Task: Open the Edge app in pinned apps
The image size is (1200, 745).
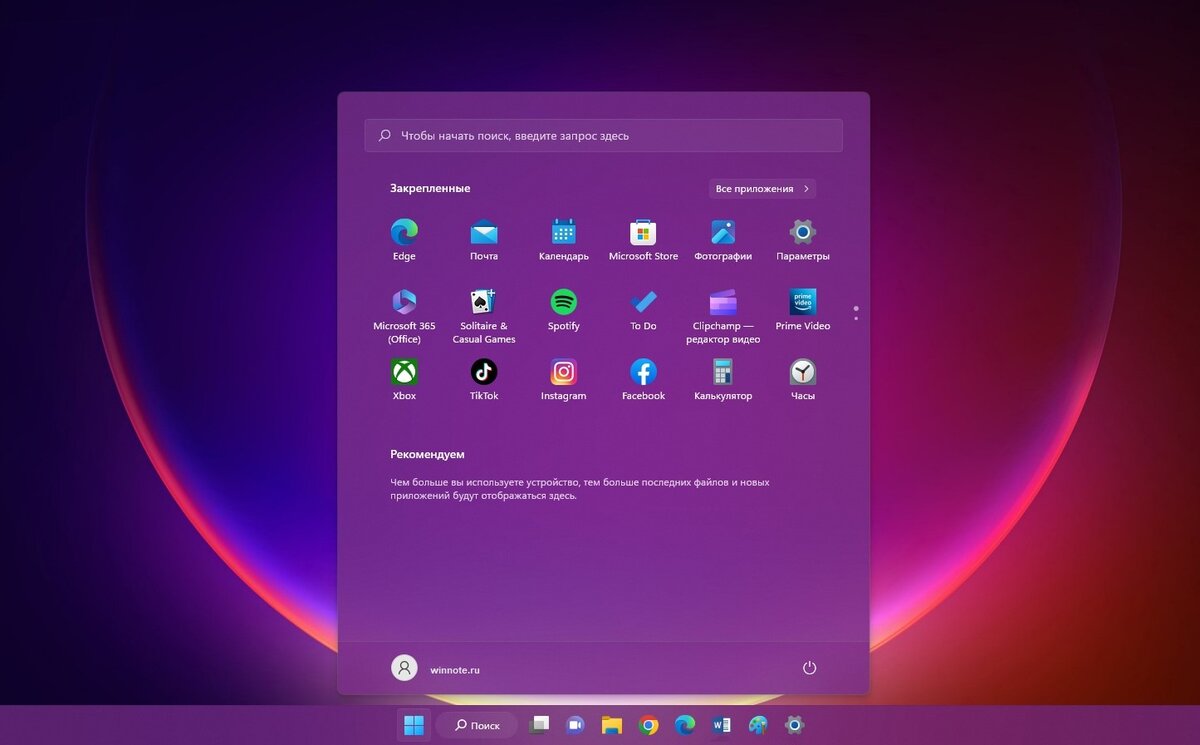Action: [404, 240]
